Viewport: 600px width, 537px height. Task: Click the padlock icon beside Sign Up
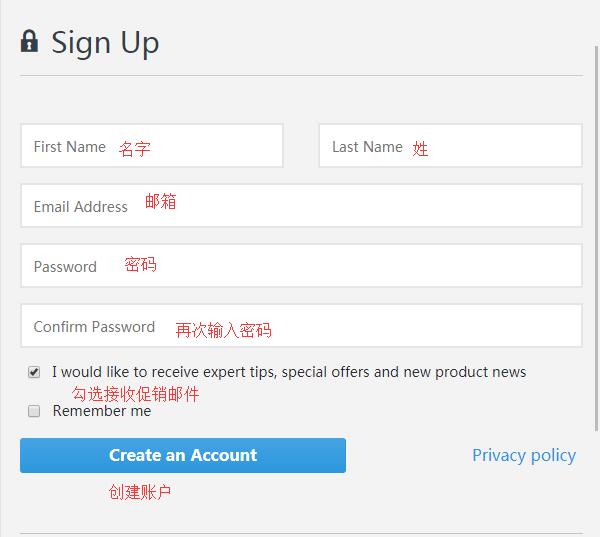pos(29,41)
